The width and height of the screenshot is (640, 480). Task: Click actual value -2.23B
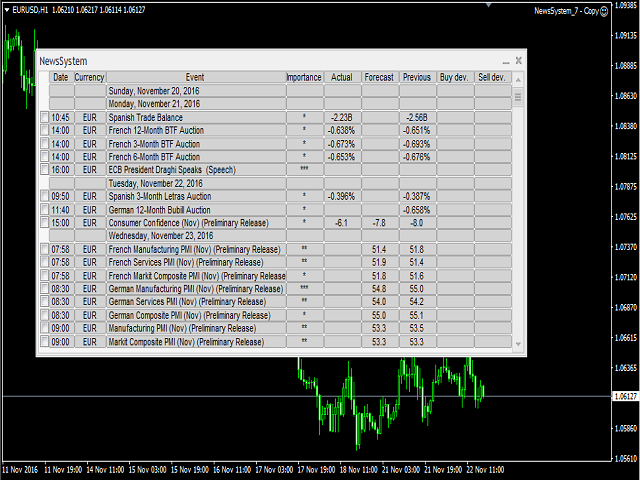tap(342, 118)
